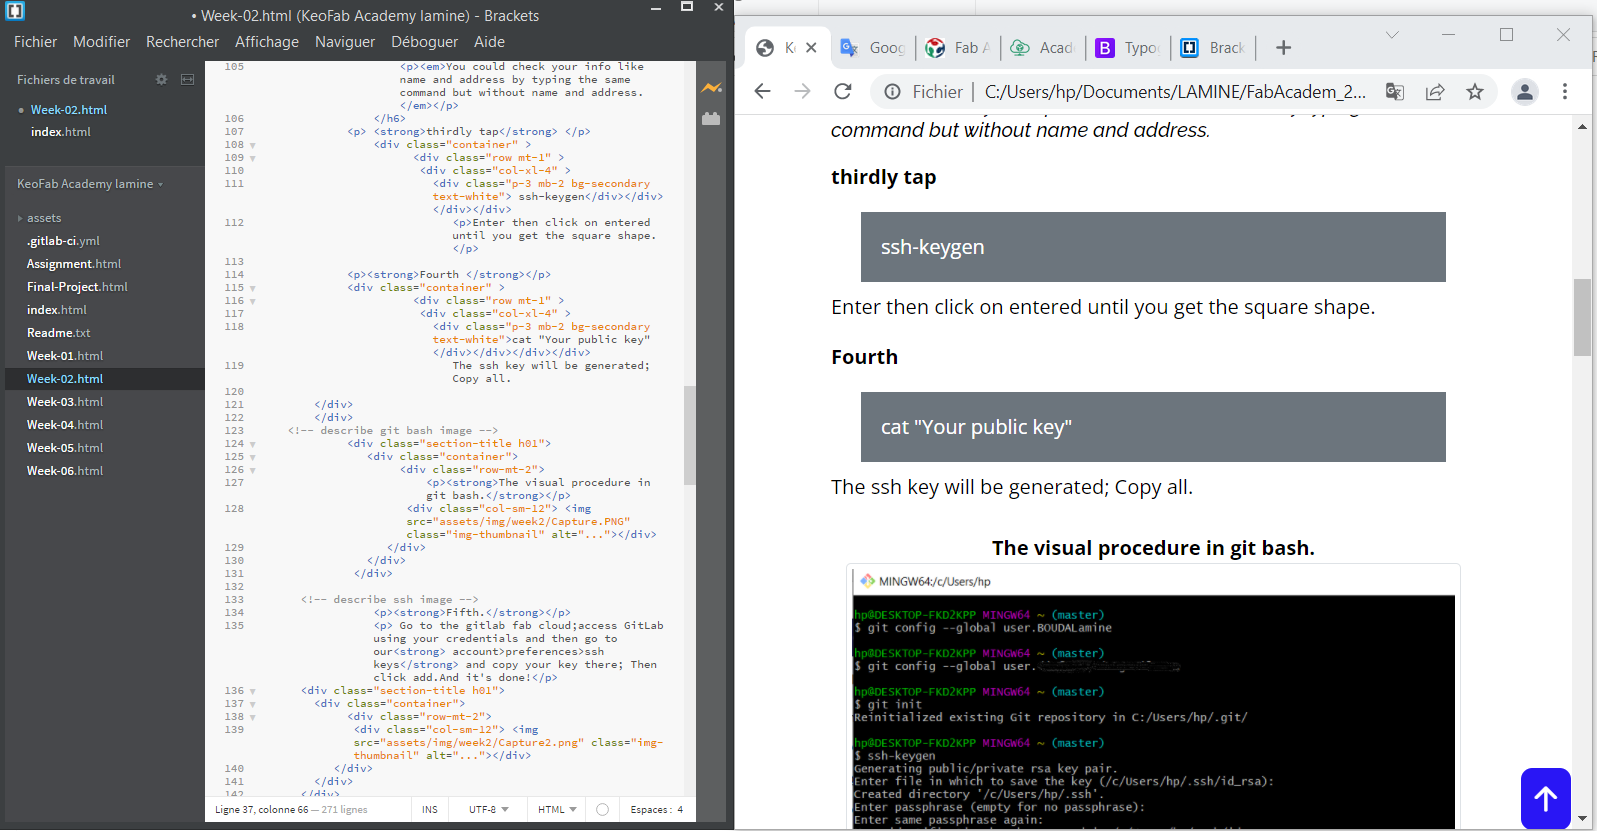Open Chrome tab search chevron

(x=1392, y=34)
